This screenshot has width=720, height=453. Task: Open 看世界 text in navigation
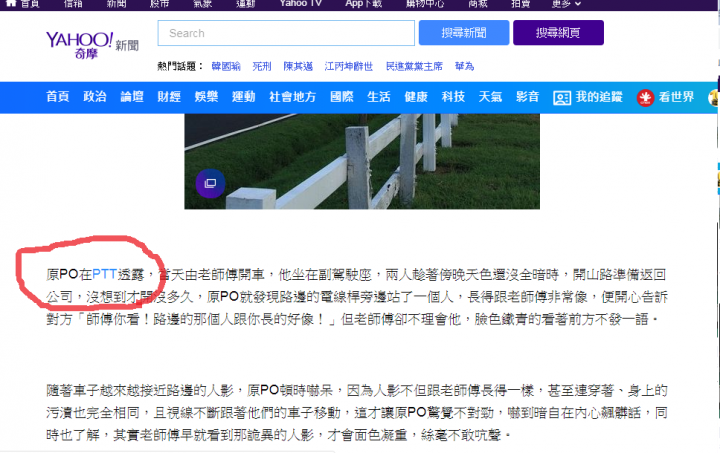[x=676, y=97]
